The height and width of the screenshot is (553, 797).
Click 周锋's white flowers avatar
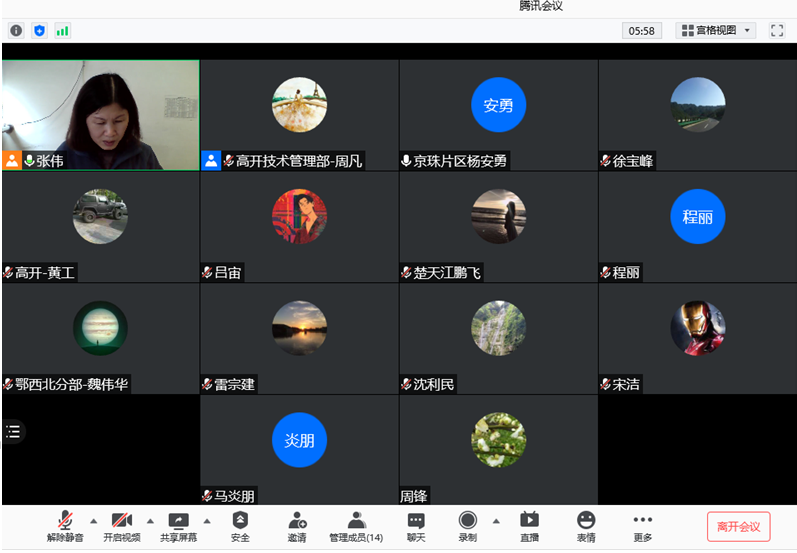(499, 440)
